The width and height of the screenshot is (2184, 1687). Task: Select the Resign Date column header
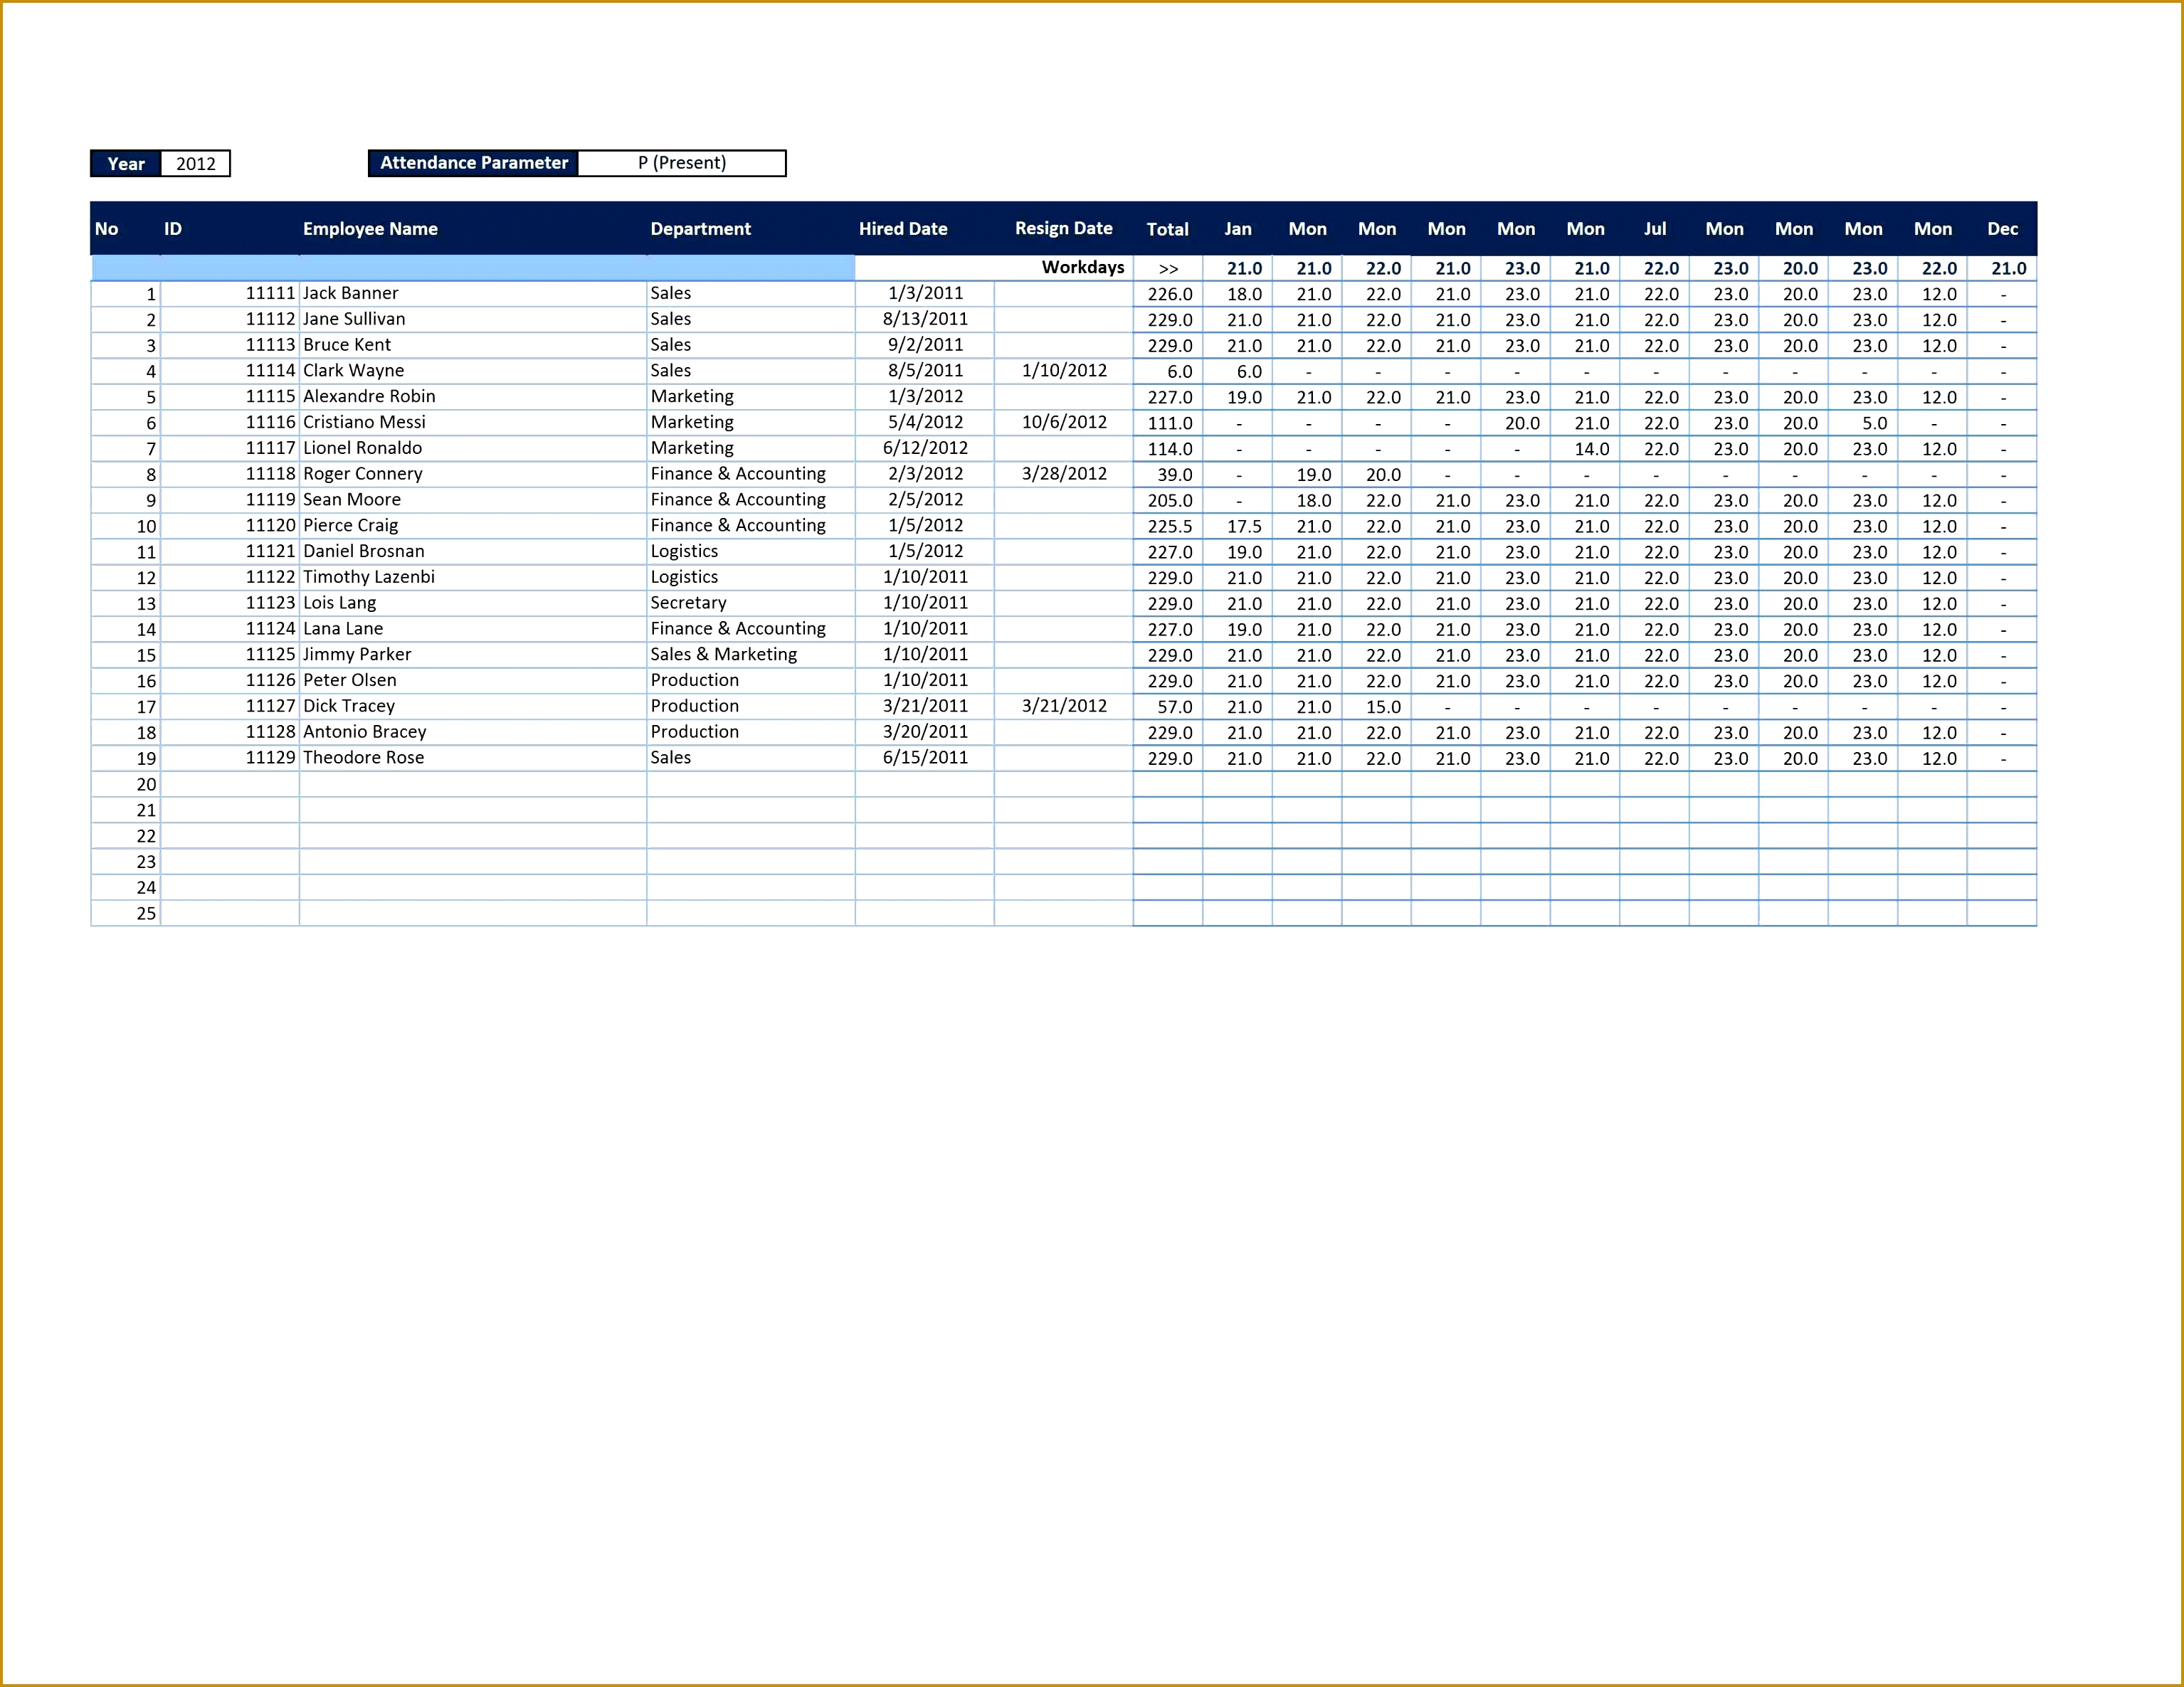pyautogui.click(x=1063, y=228)
